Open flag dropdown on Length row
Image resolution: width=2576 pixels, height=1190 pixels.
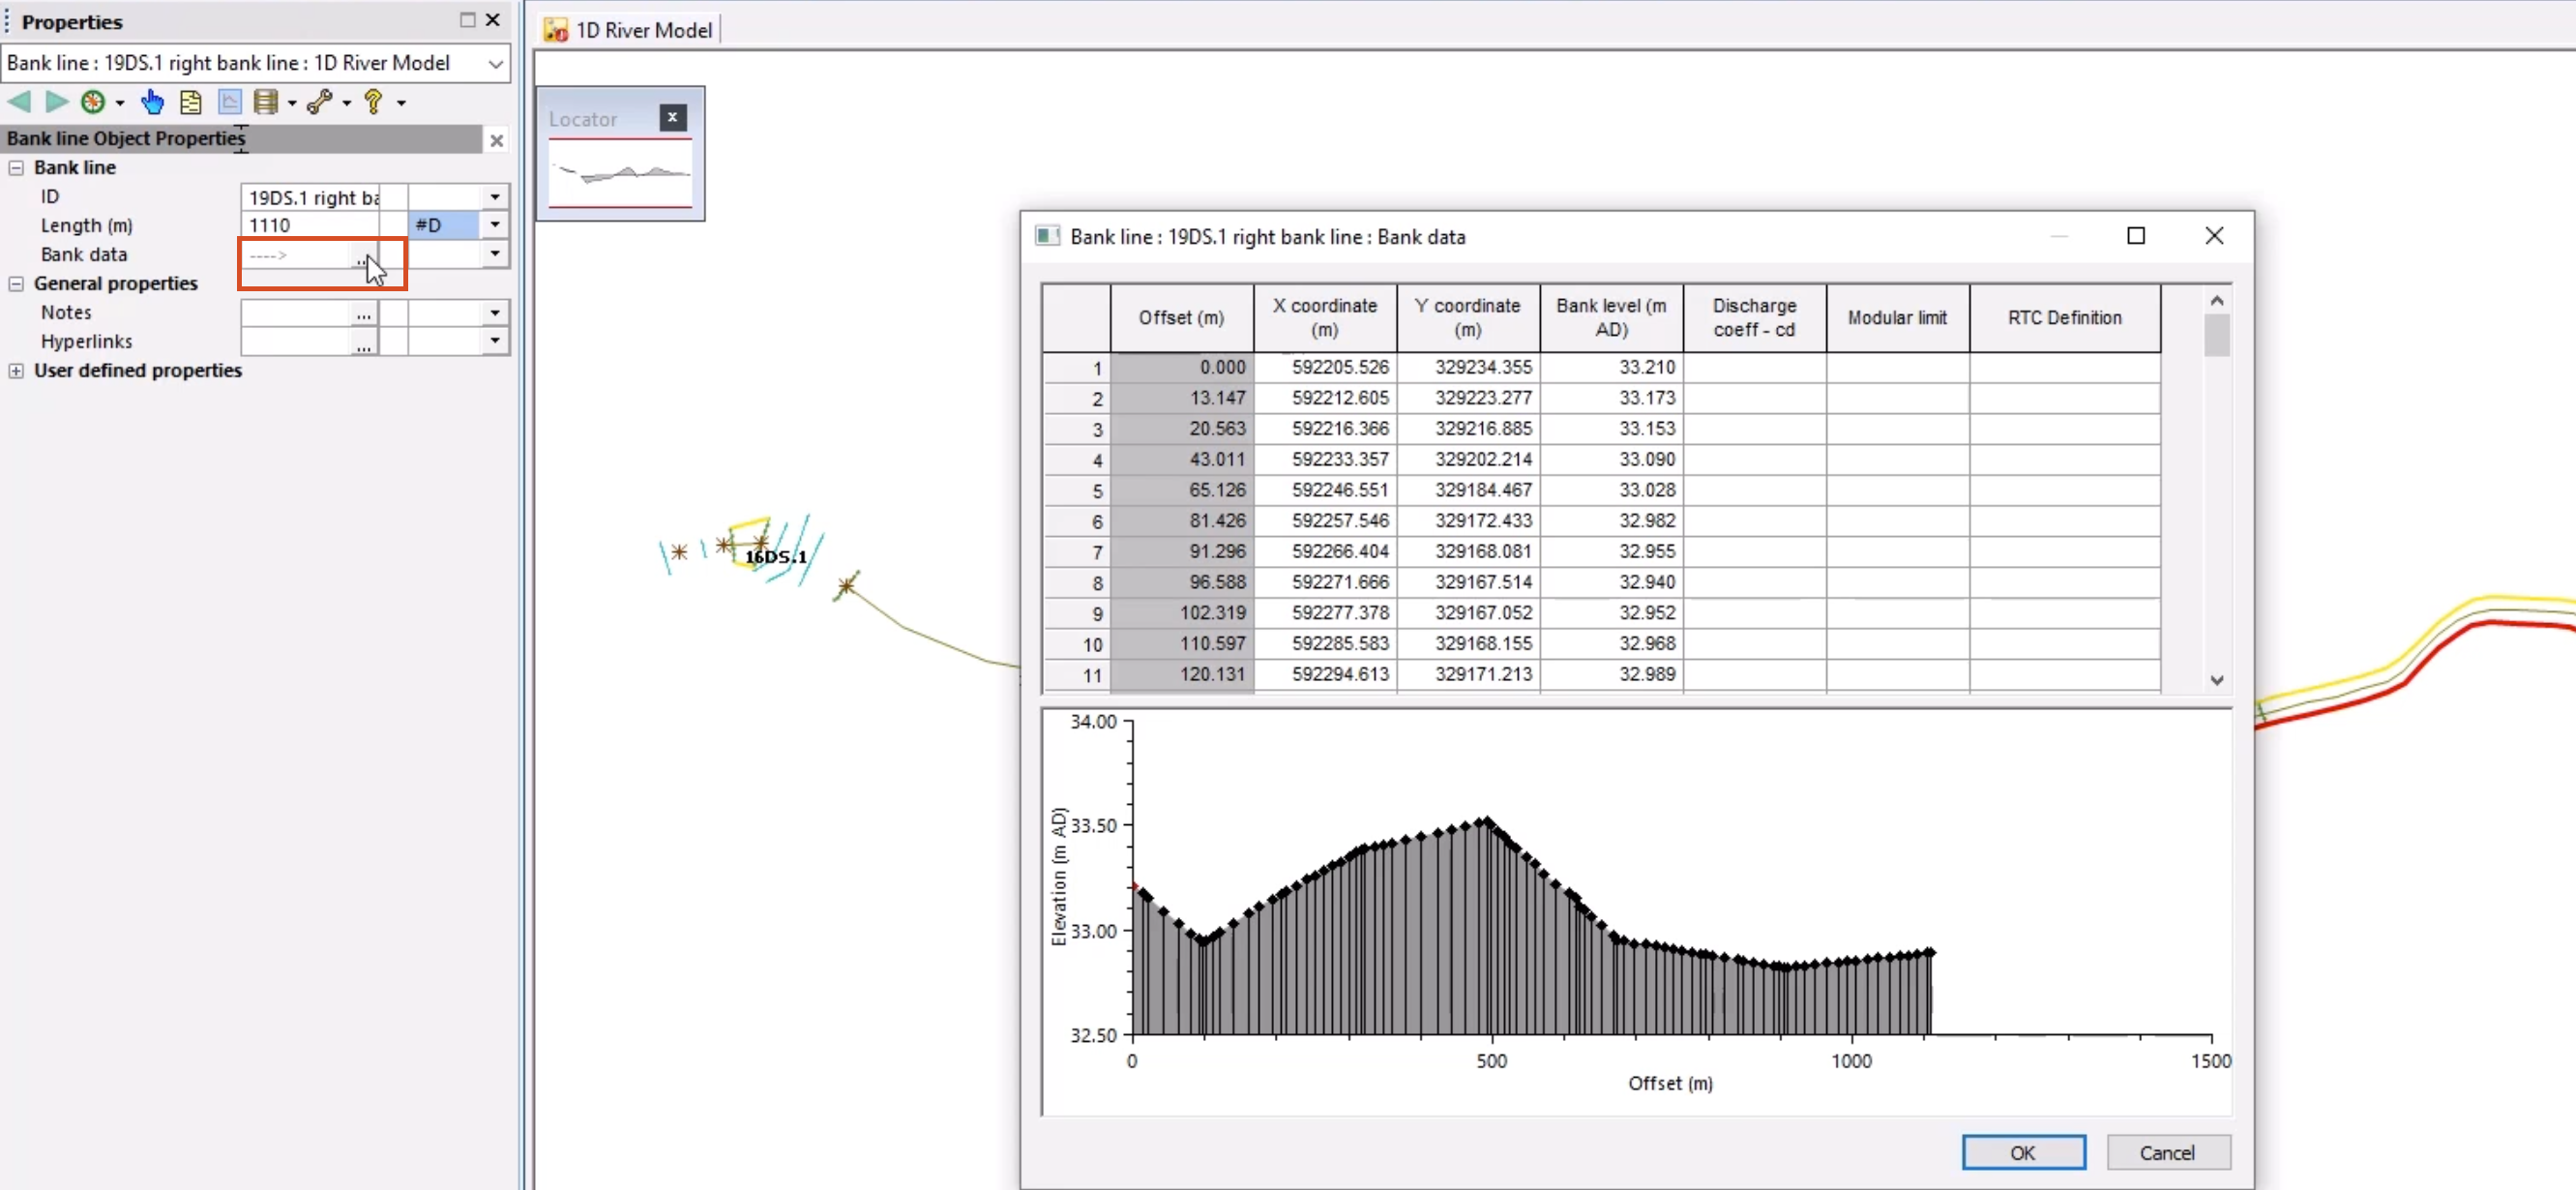[495, 225]
